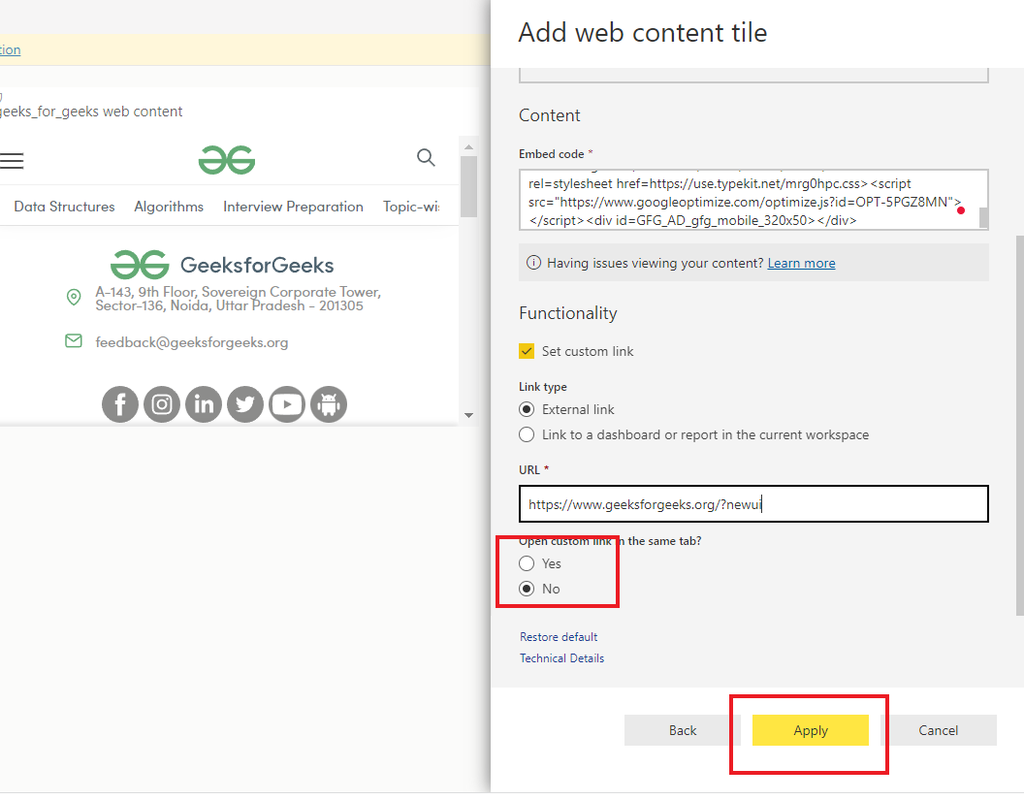
Task: Open the Android app icon
Action: point(328,405)
